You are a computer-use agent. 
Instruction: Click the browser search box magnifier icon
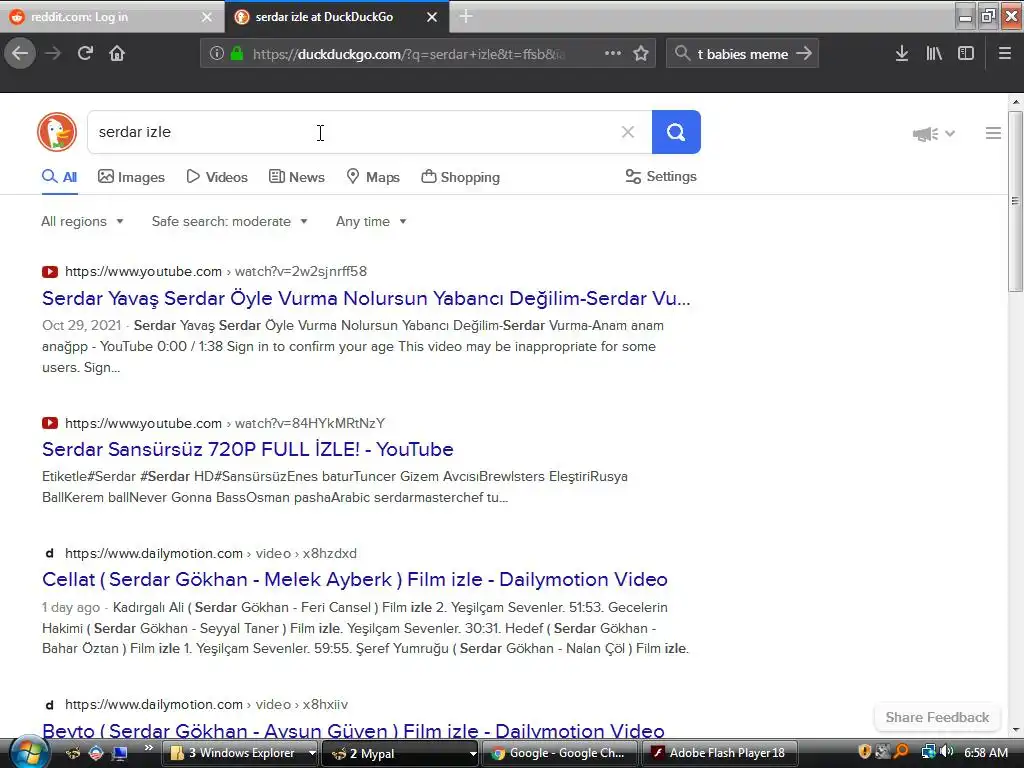point(682,53)
